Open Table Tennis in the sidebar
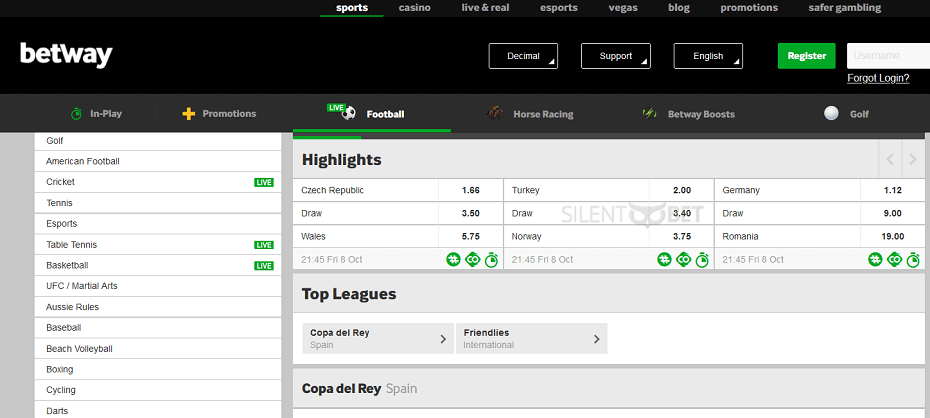Image resolution: width=930 pixels, height=418 pixels. coord(158,245)
